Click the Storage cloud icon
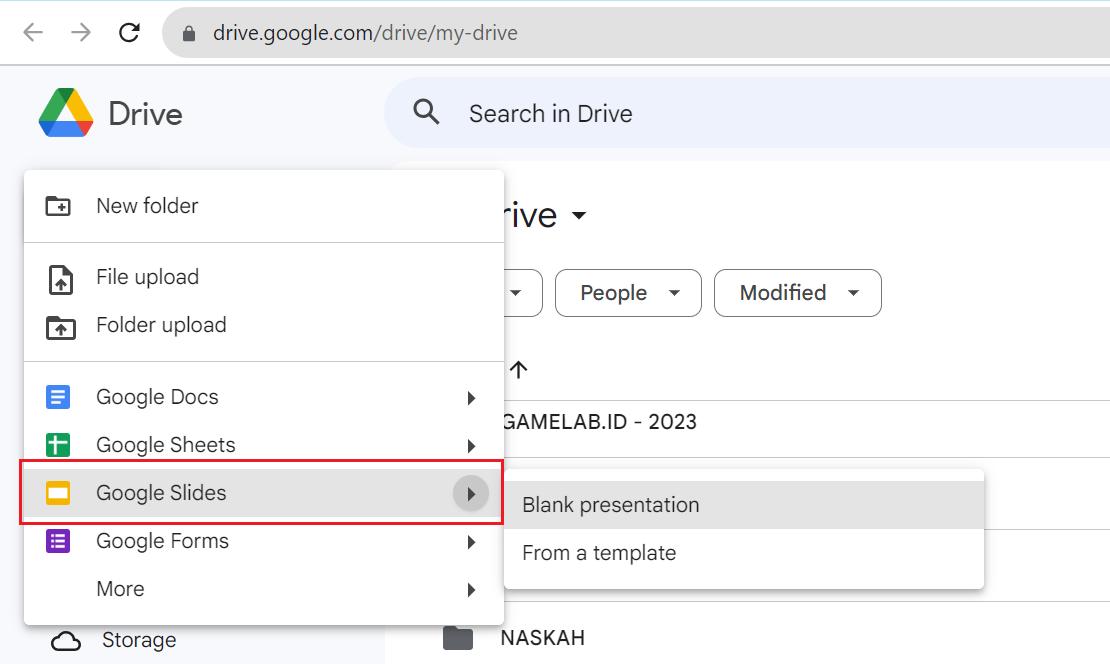 tap(63, 640)
